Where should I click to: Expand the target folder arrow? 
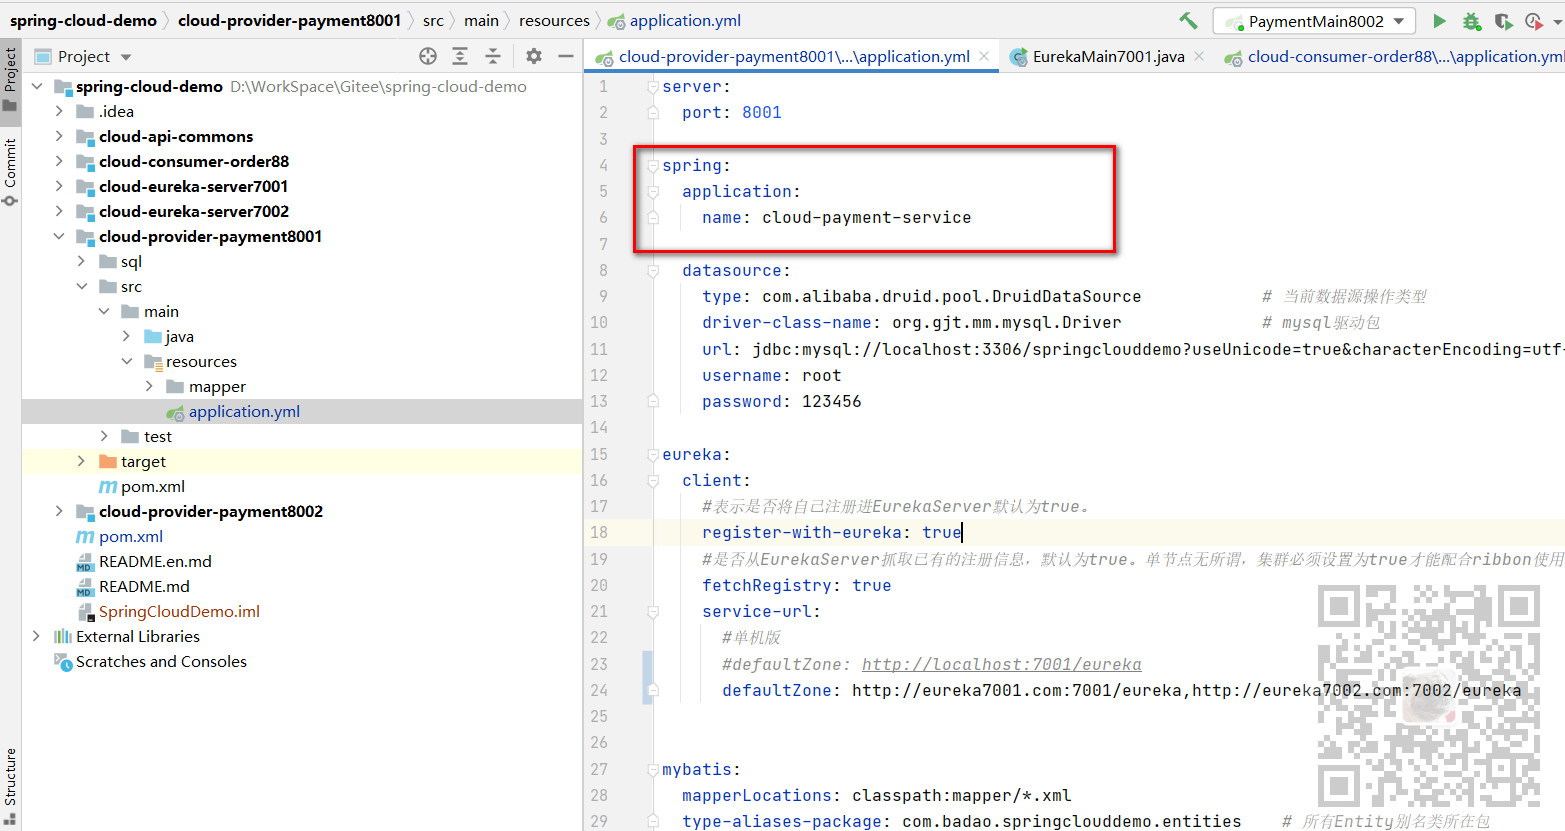point(81,462)
